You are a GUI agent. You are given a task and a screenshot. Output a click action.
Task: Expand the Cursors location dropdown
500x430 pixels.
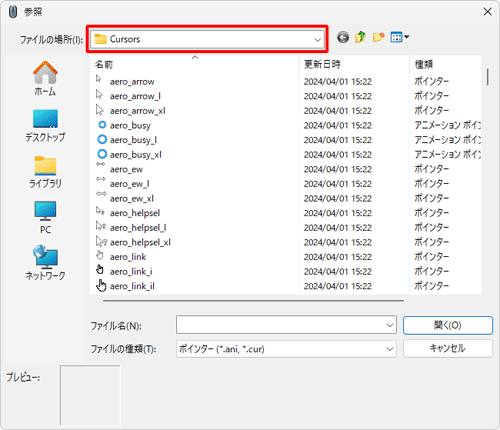[317, 40]
